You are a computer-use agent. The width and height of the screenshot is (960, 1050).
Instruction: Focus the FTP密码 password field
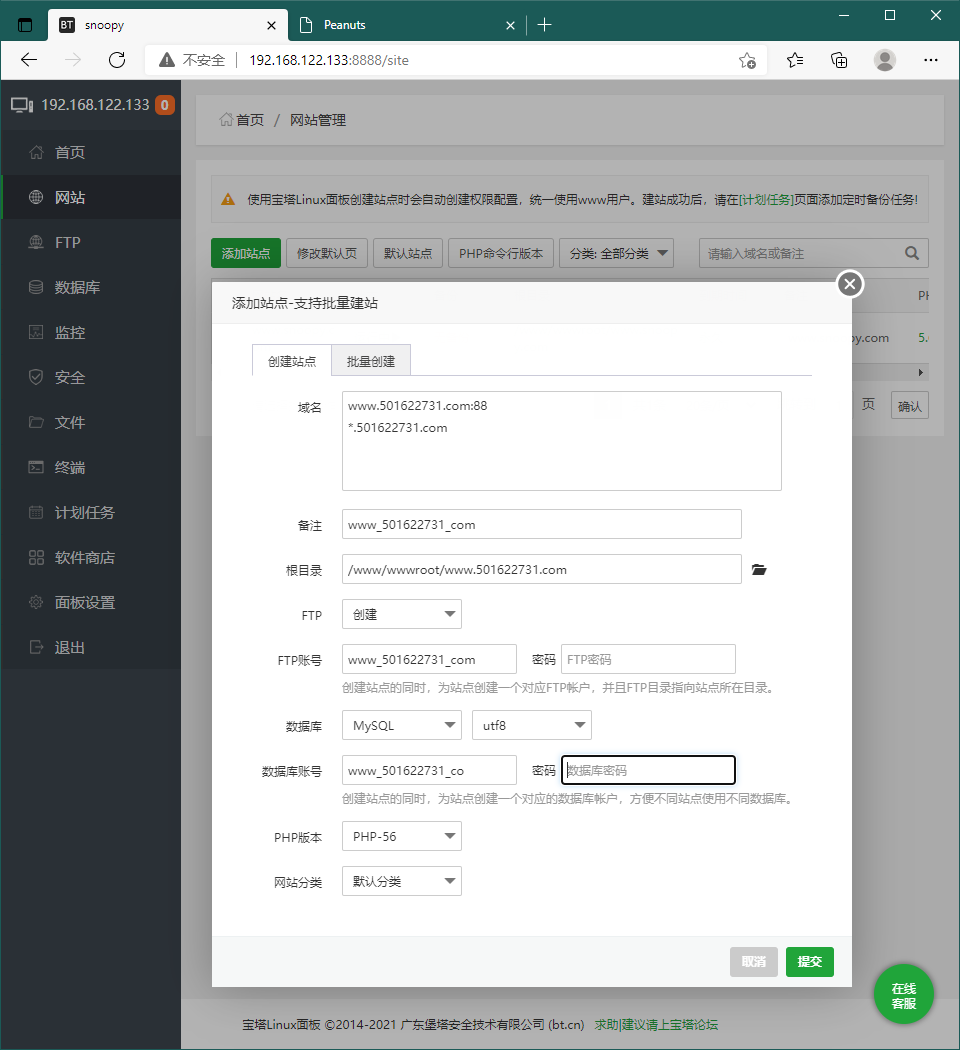coord(648,659)
